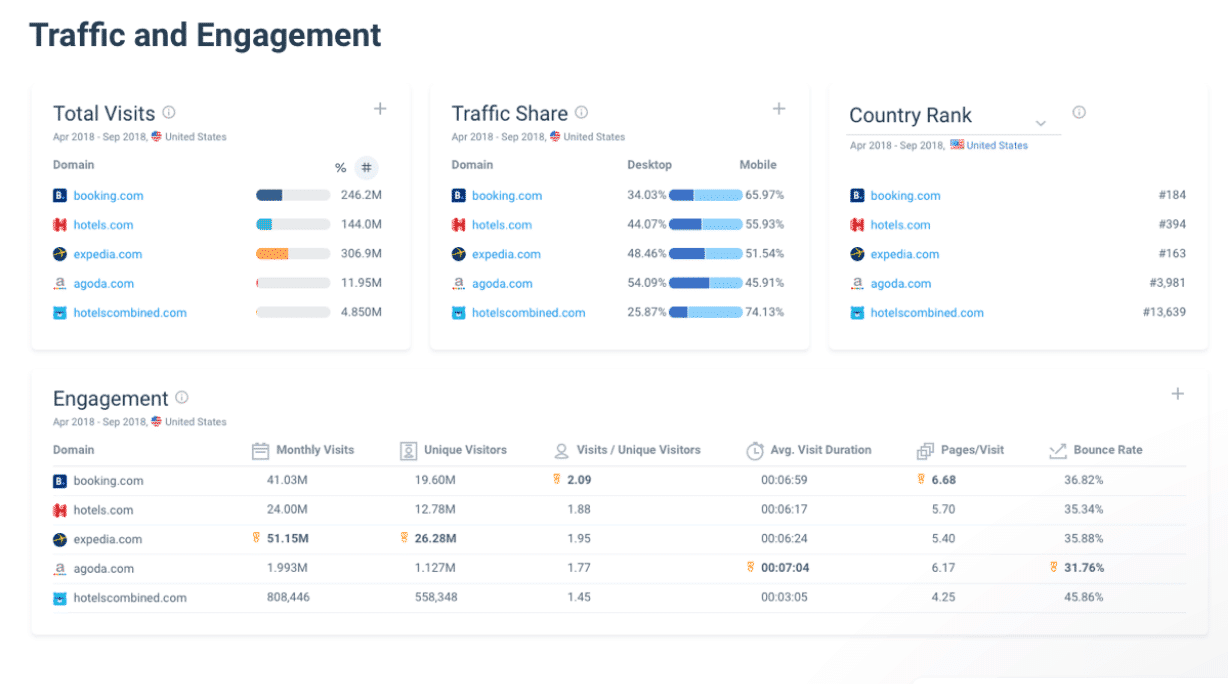
Task: Select the 306.9M expedia.com visits value
Action: point(361,254)
